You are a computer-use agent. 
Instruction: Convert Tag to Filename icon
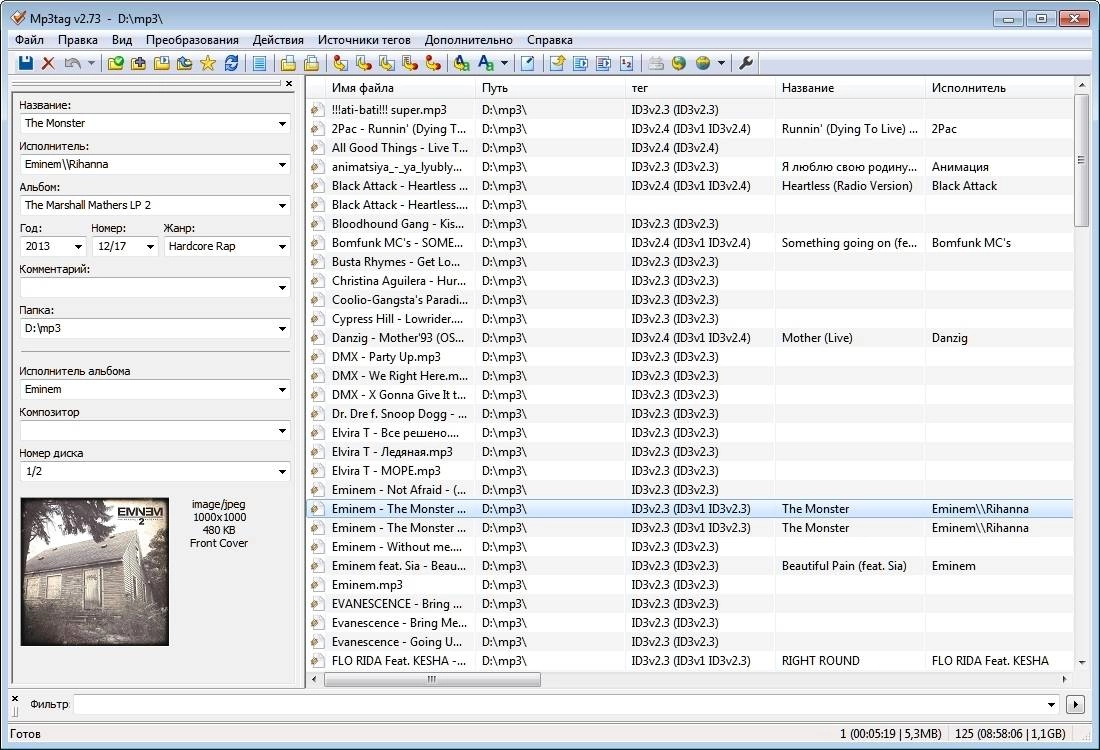340,63
